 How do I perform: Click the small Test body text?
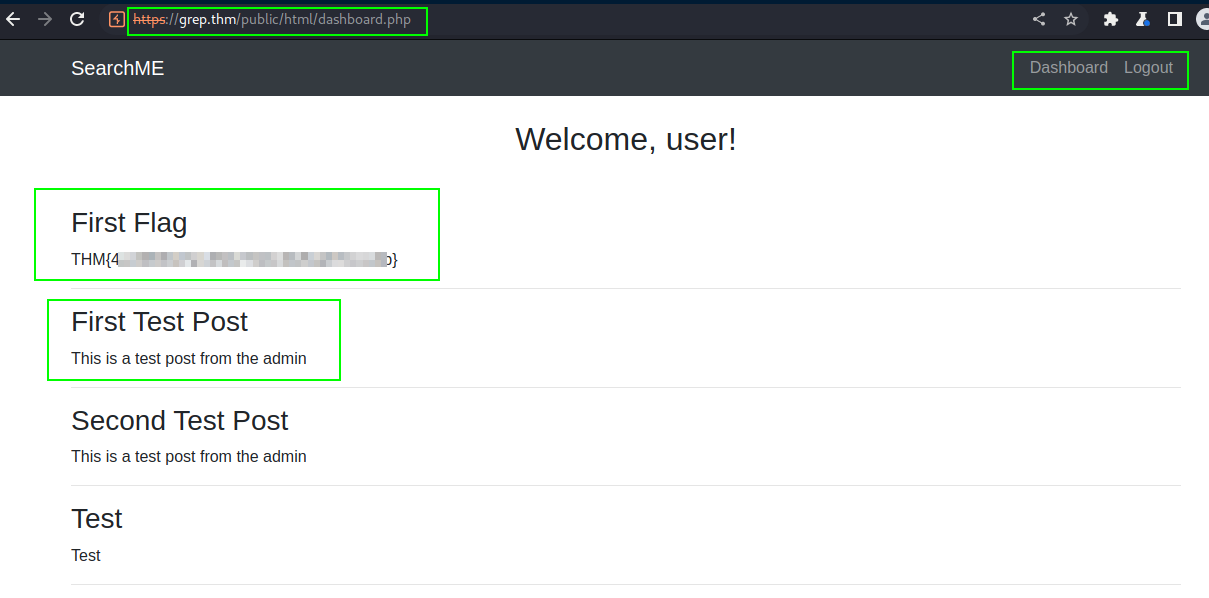coord(86,555)
